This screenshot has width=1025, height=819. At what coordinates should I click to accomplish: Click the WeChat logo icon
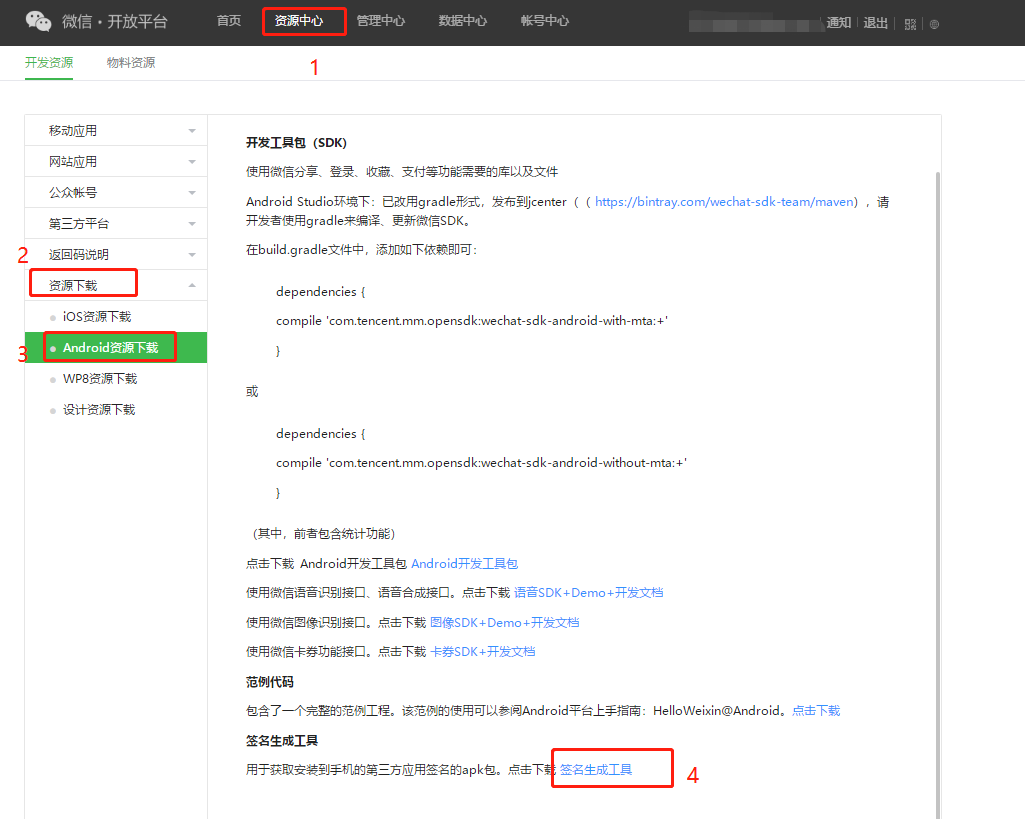[x=38, y=22]
